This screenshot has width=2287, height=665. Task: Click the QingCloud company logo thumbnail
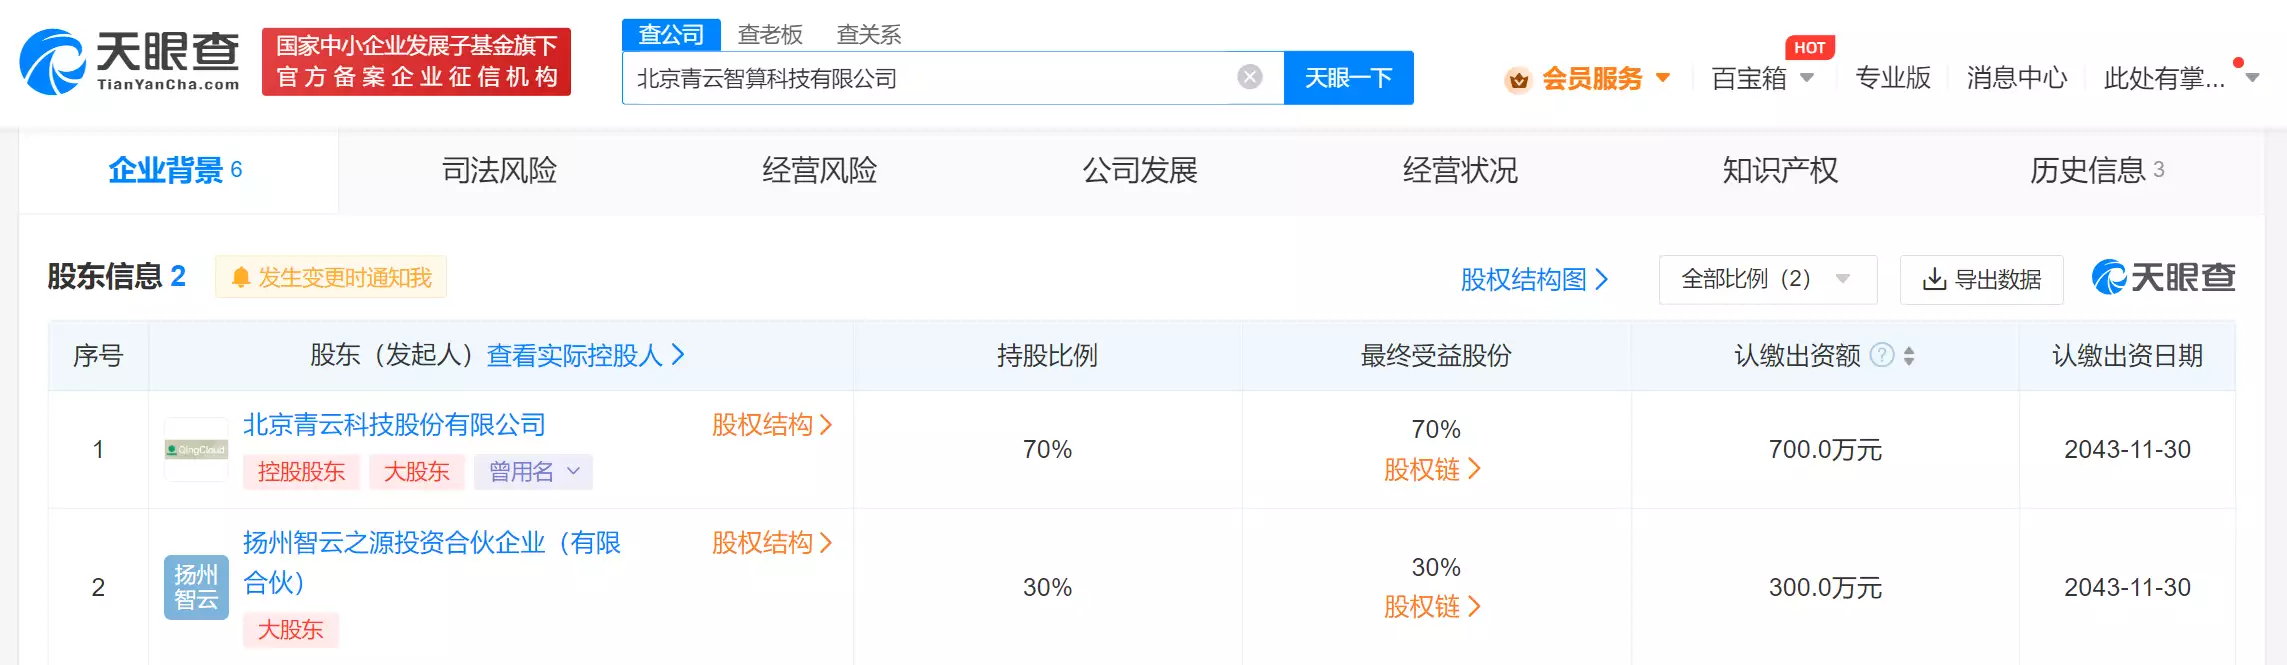point(196,450)
